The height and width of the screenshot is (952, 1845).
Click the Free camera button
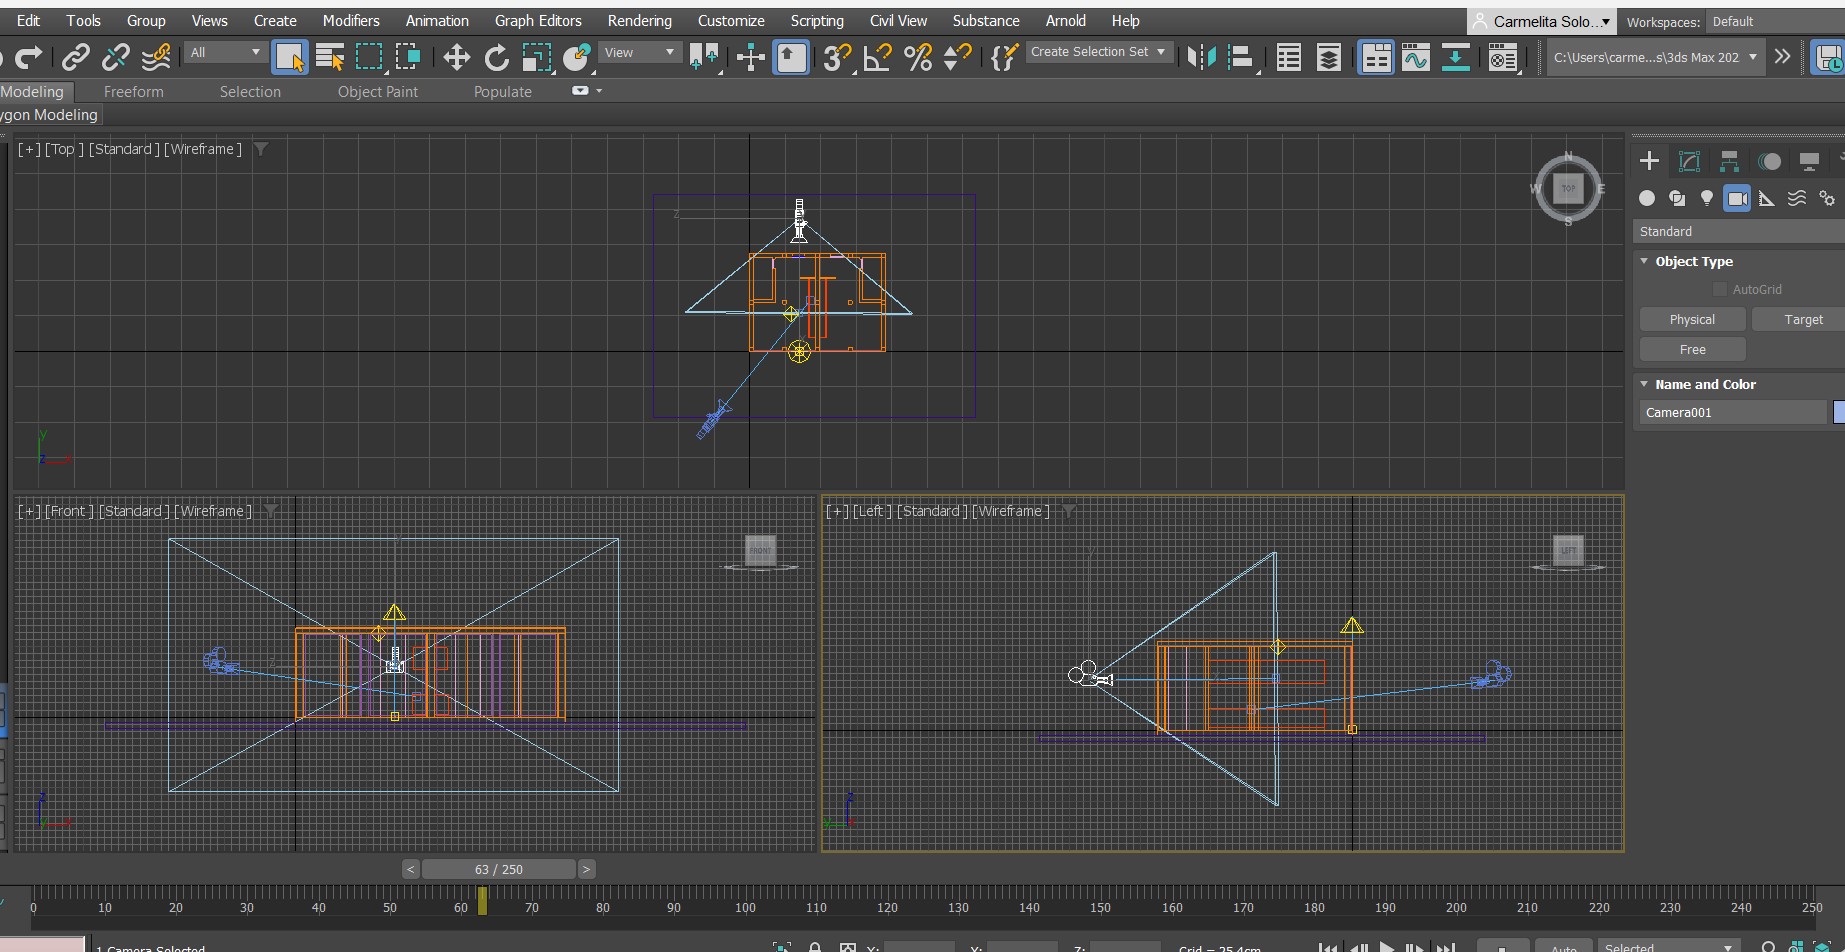click(x=1692, y=350)
